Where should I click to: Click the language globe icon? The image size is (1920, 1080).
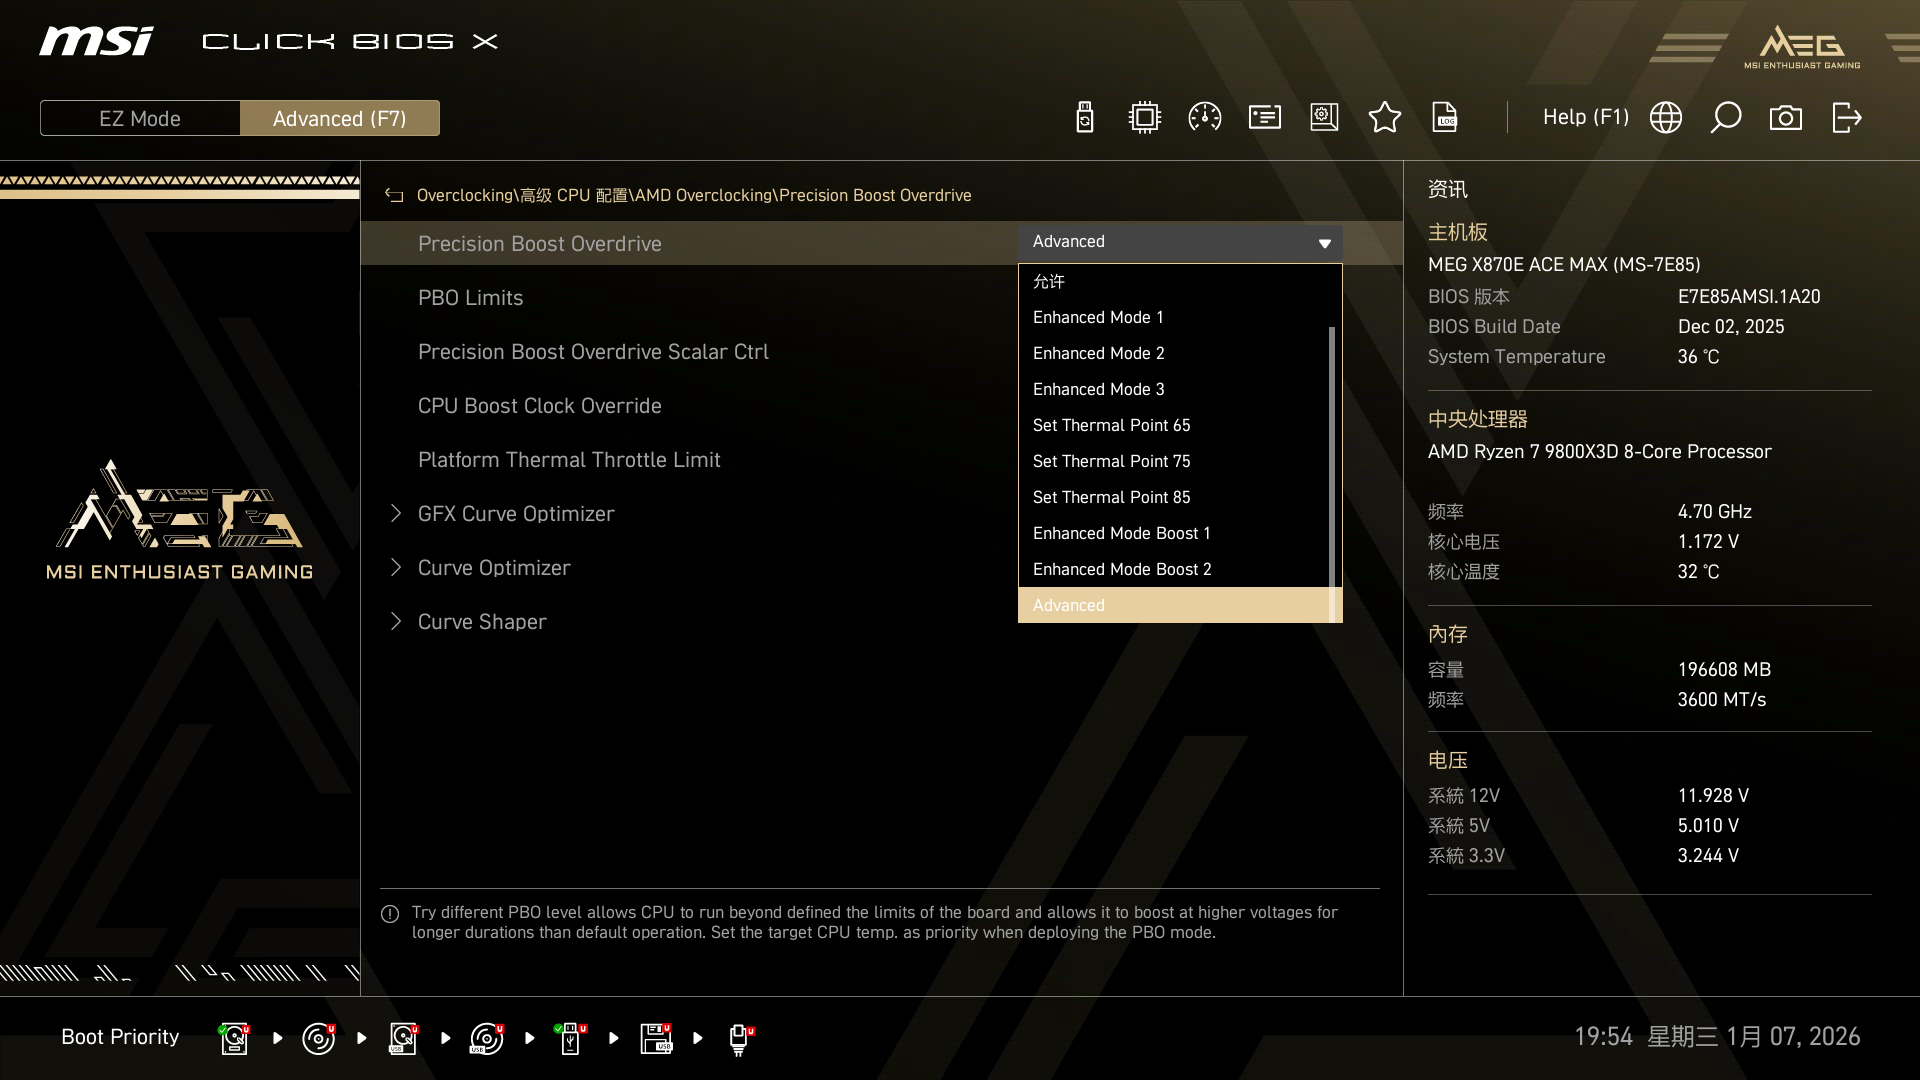point(1665,118)
